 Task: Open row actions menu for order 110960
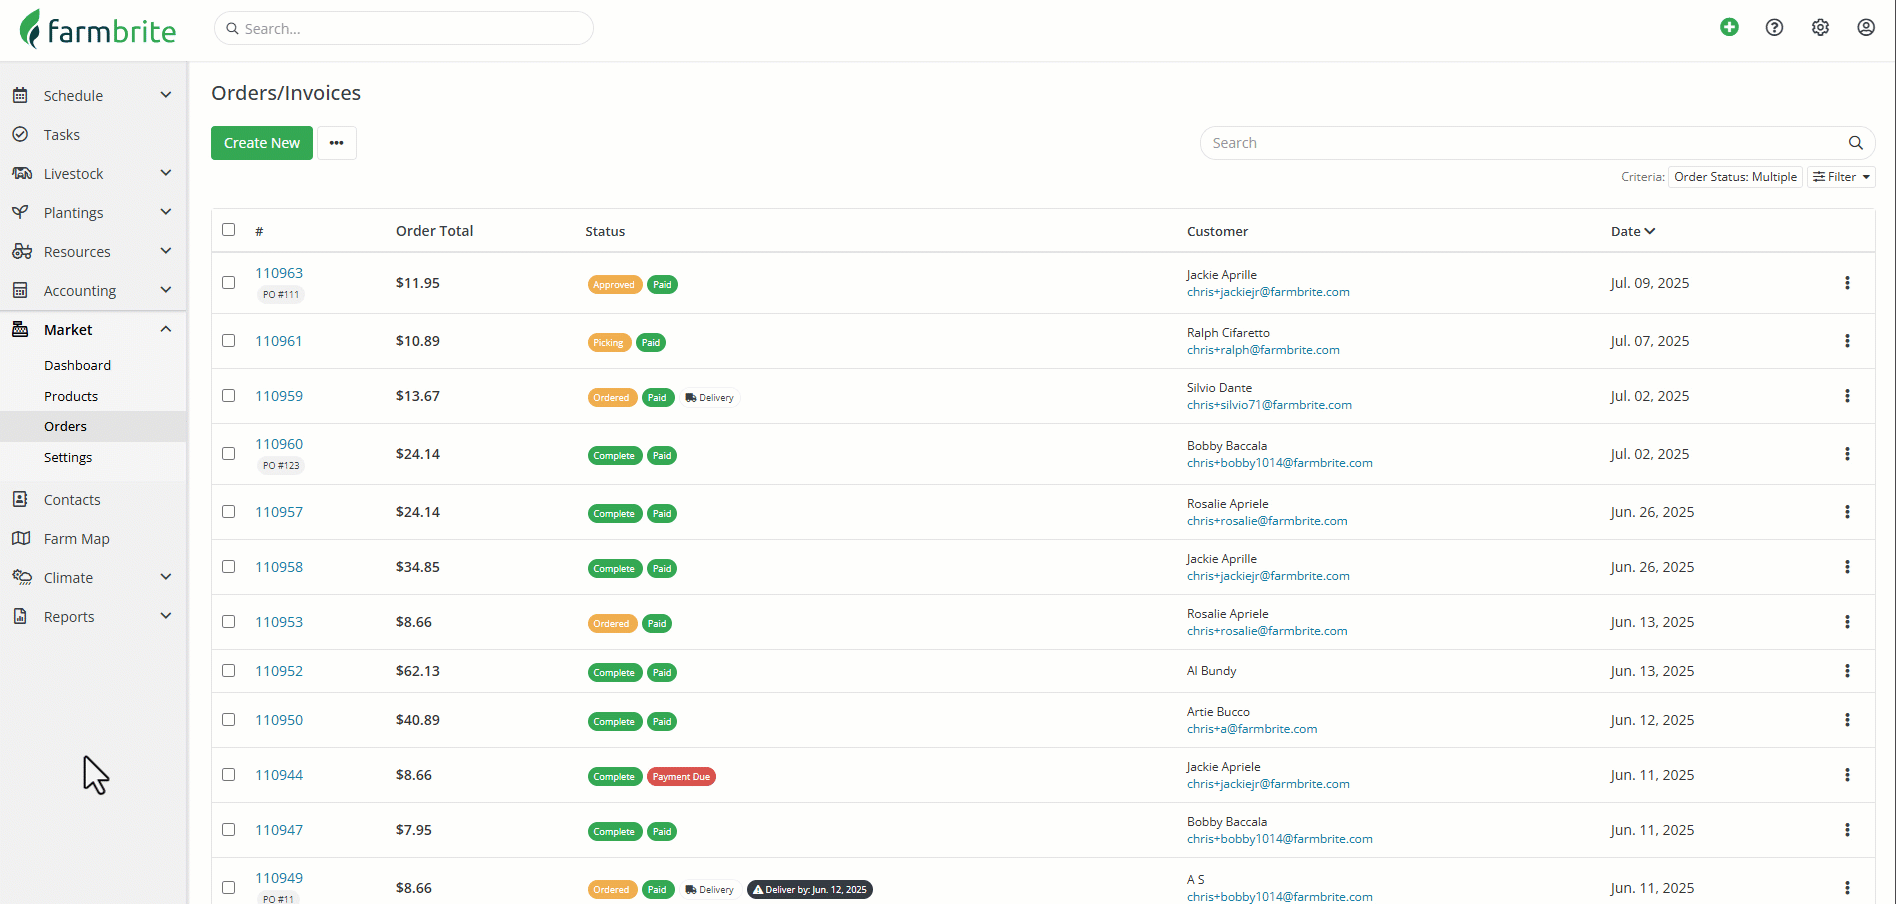click(x=1847, y=454)
